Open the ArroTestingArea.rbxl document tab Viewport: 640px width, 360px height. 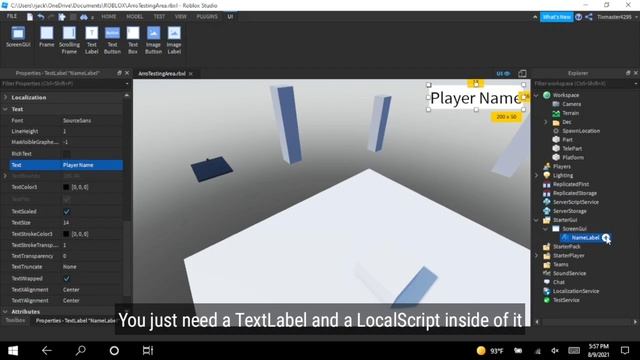coord(162,74)
